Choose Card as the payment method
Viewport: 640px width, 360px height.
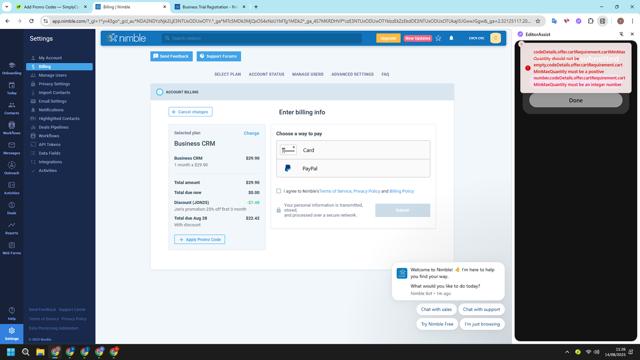coord(353,150)
